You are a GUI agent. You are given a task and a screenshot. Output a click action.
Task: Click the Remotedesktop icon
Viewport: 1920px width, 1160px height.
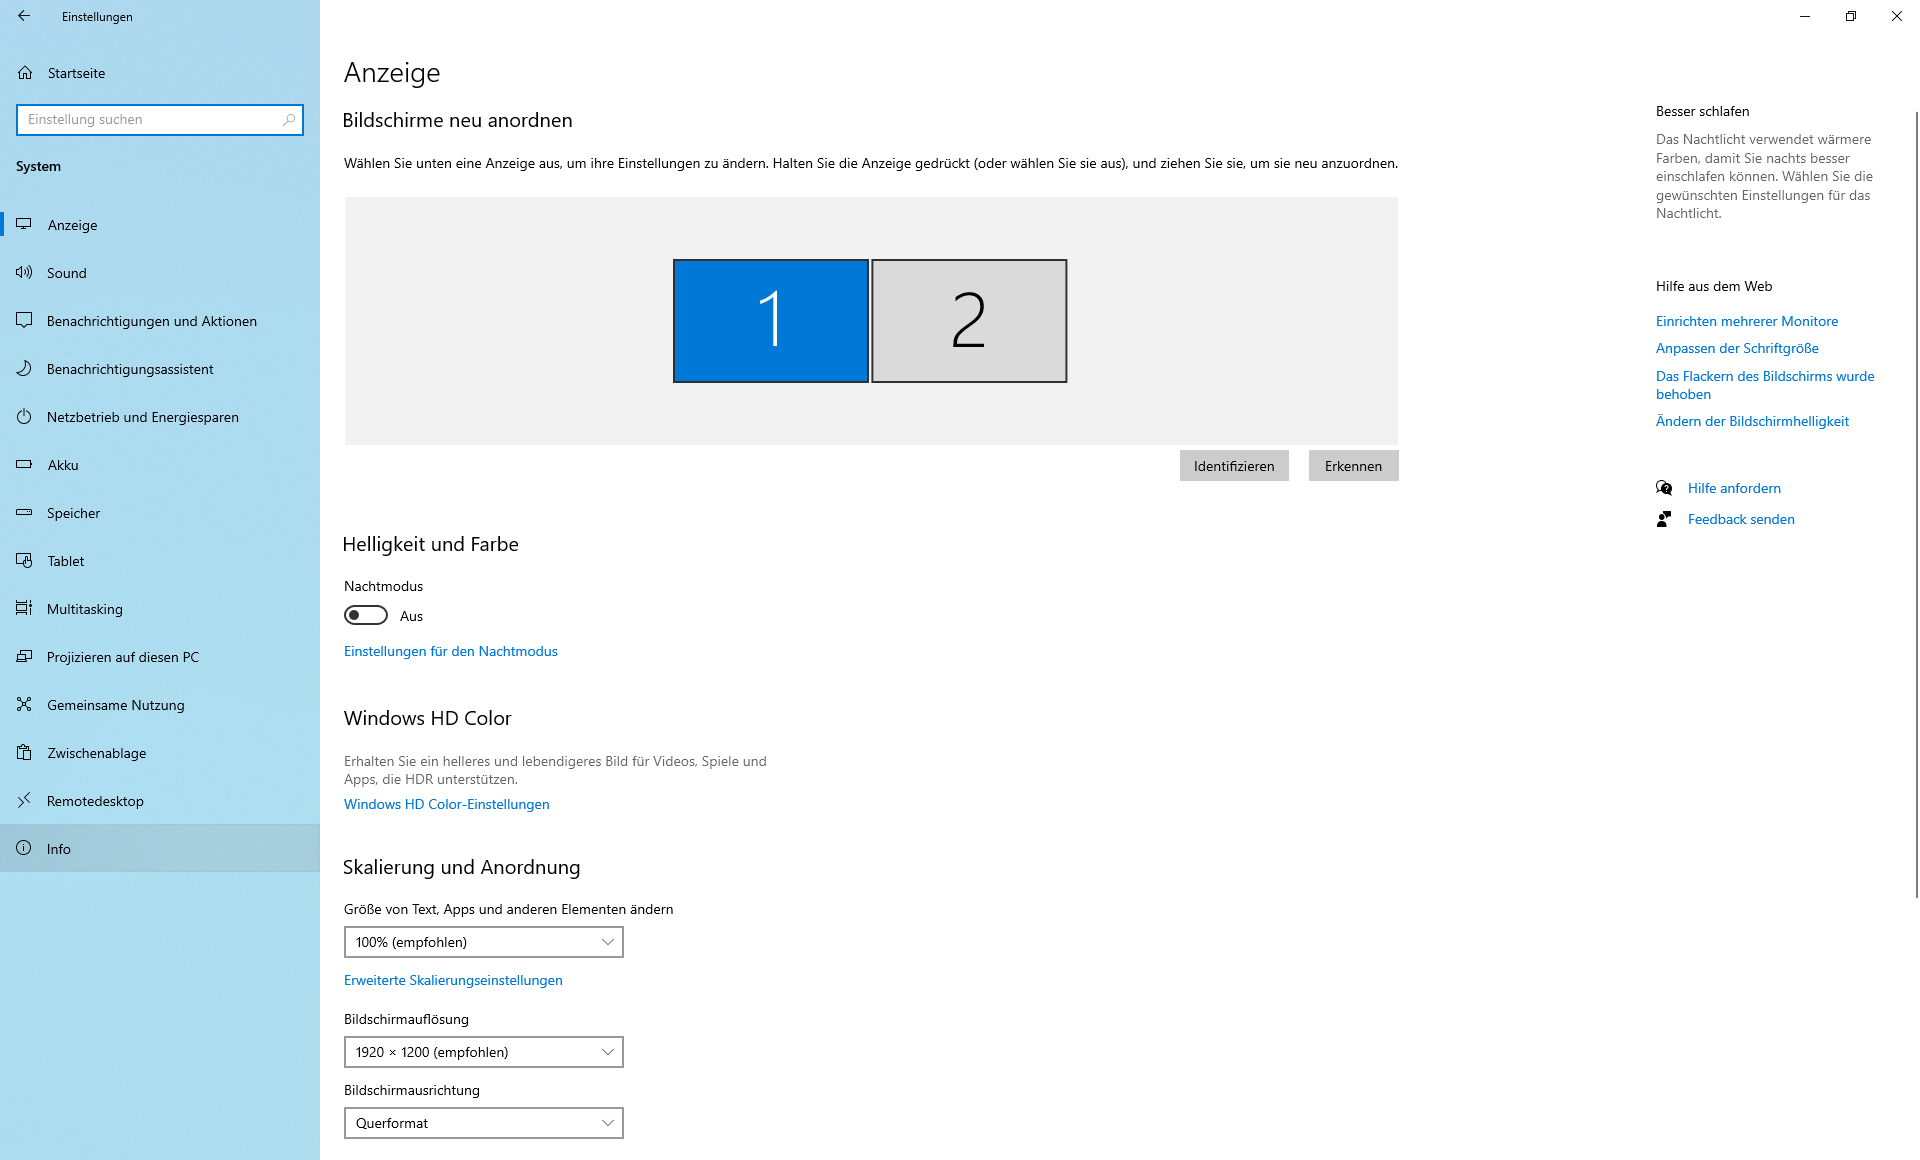point(24,801)
